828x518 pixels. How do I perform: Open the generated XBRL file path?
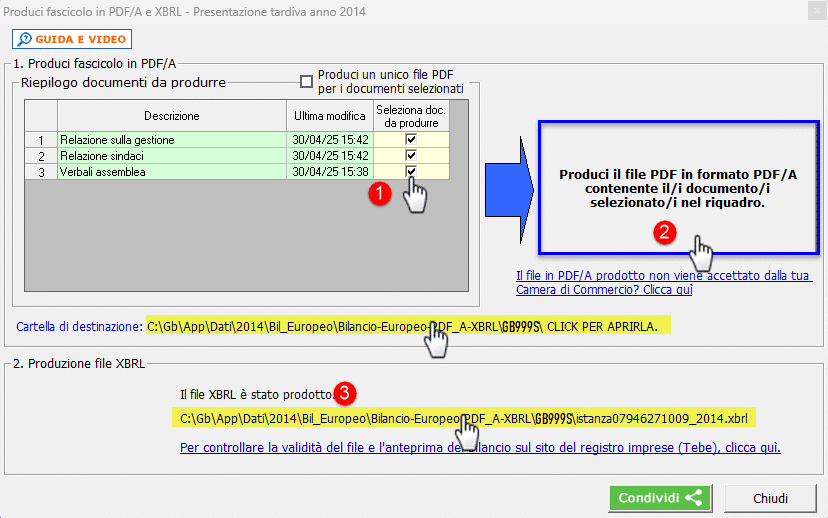click(x=463, y=416)
